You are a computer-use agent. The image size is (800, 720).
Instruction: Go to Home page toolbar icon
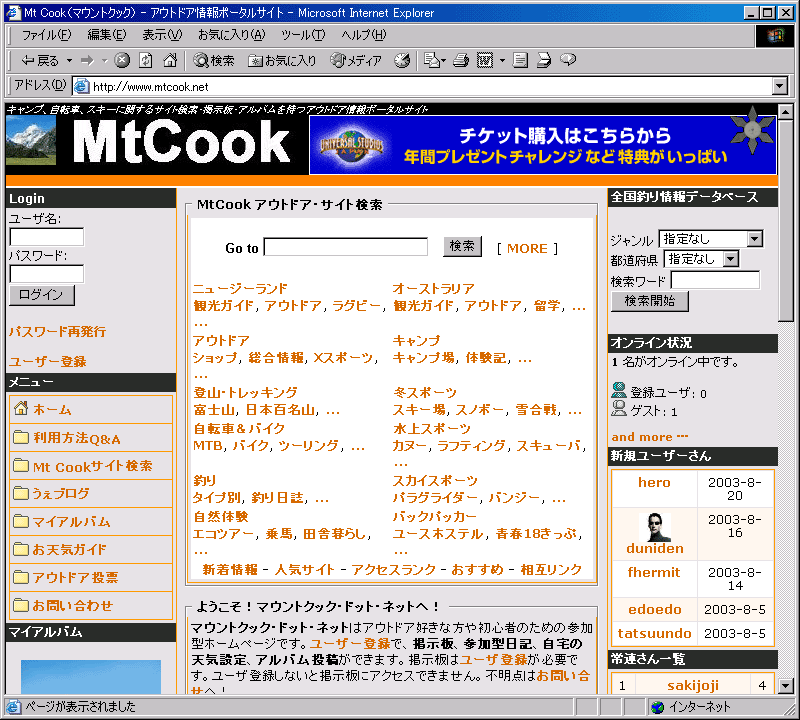170,61
